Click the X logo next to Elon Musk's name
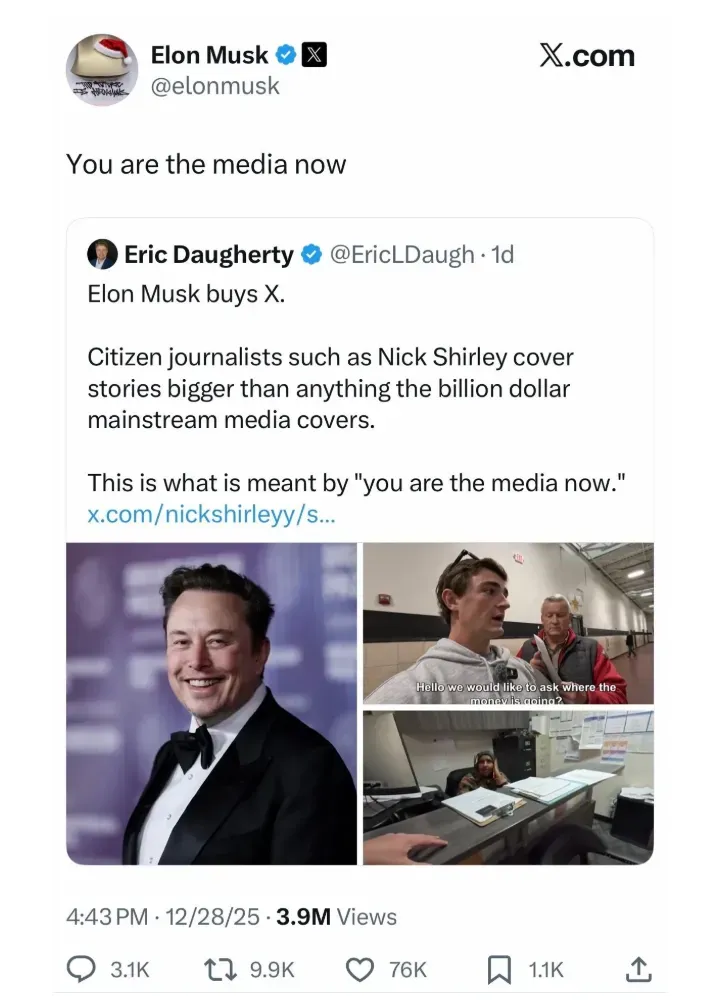Viewport: 718px width, 1002px height. [x=315, y=55]
